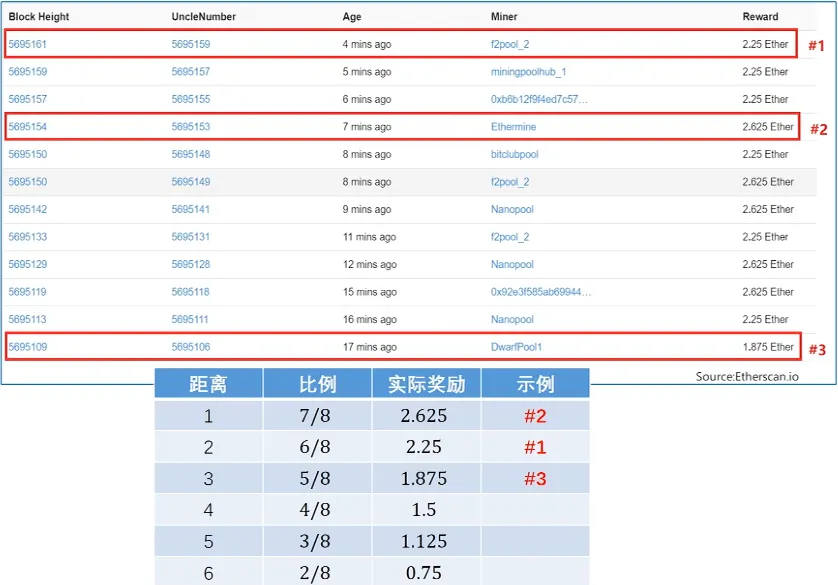Select the '7 mins ago' age cell
Viewport: 838px width, 585px height.
[x=367, y=127]
